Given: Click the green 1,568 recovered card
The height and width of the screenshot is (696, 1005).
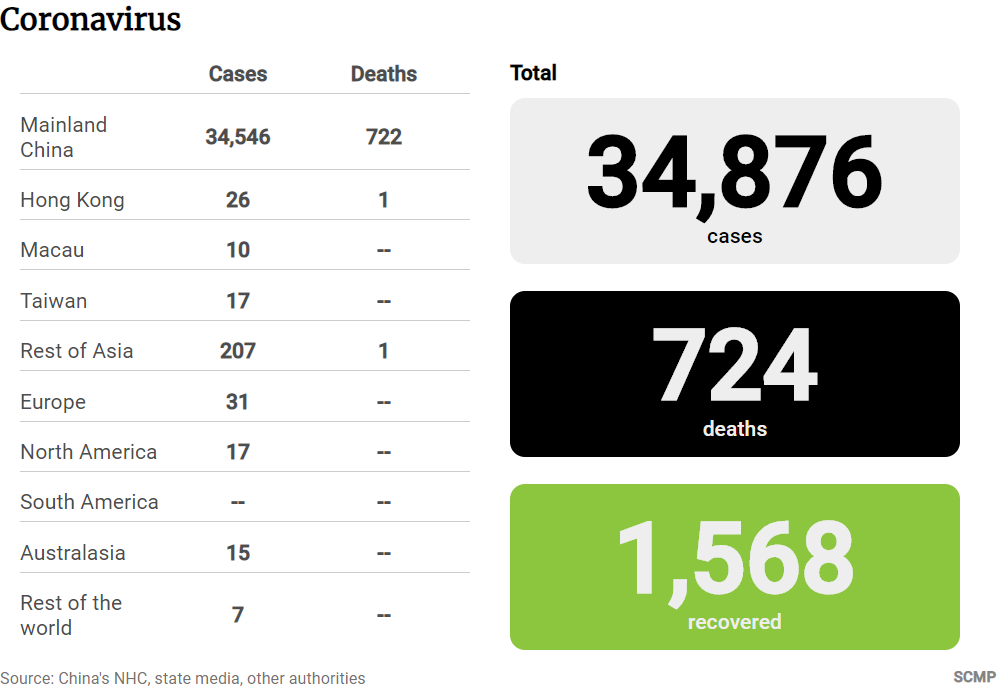Looking at the screenshot, I should 735,567.
